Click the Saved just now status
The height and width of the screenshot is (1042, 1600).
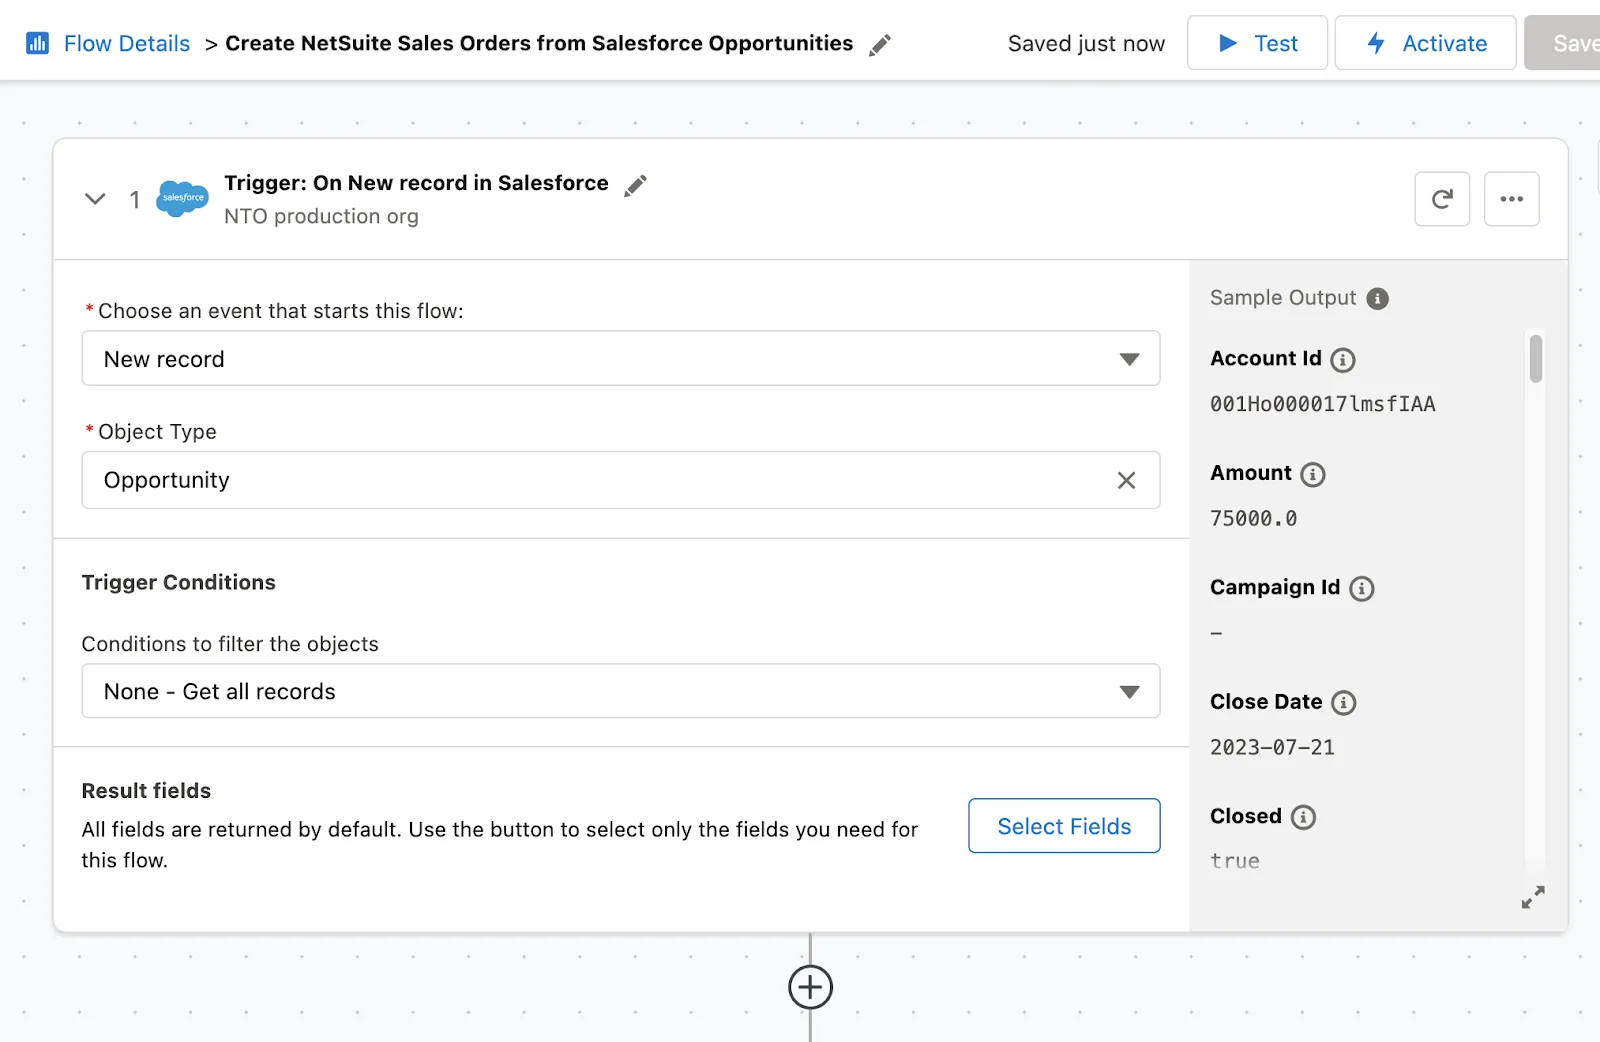coord(1086,44)
